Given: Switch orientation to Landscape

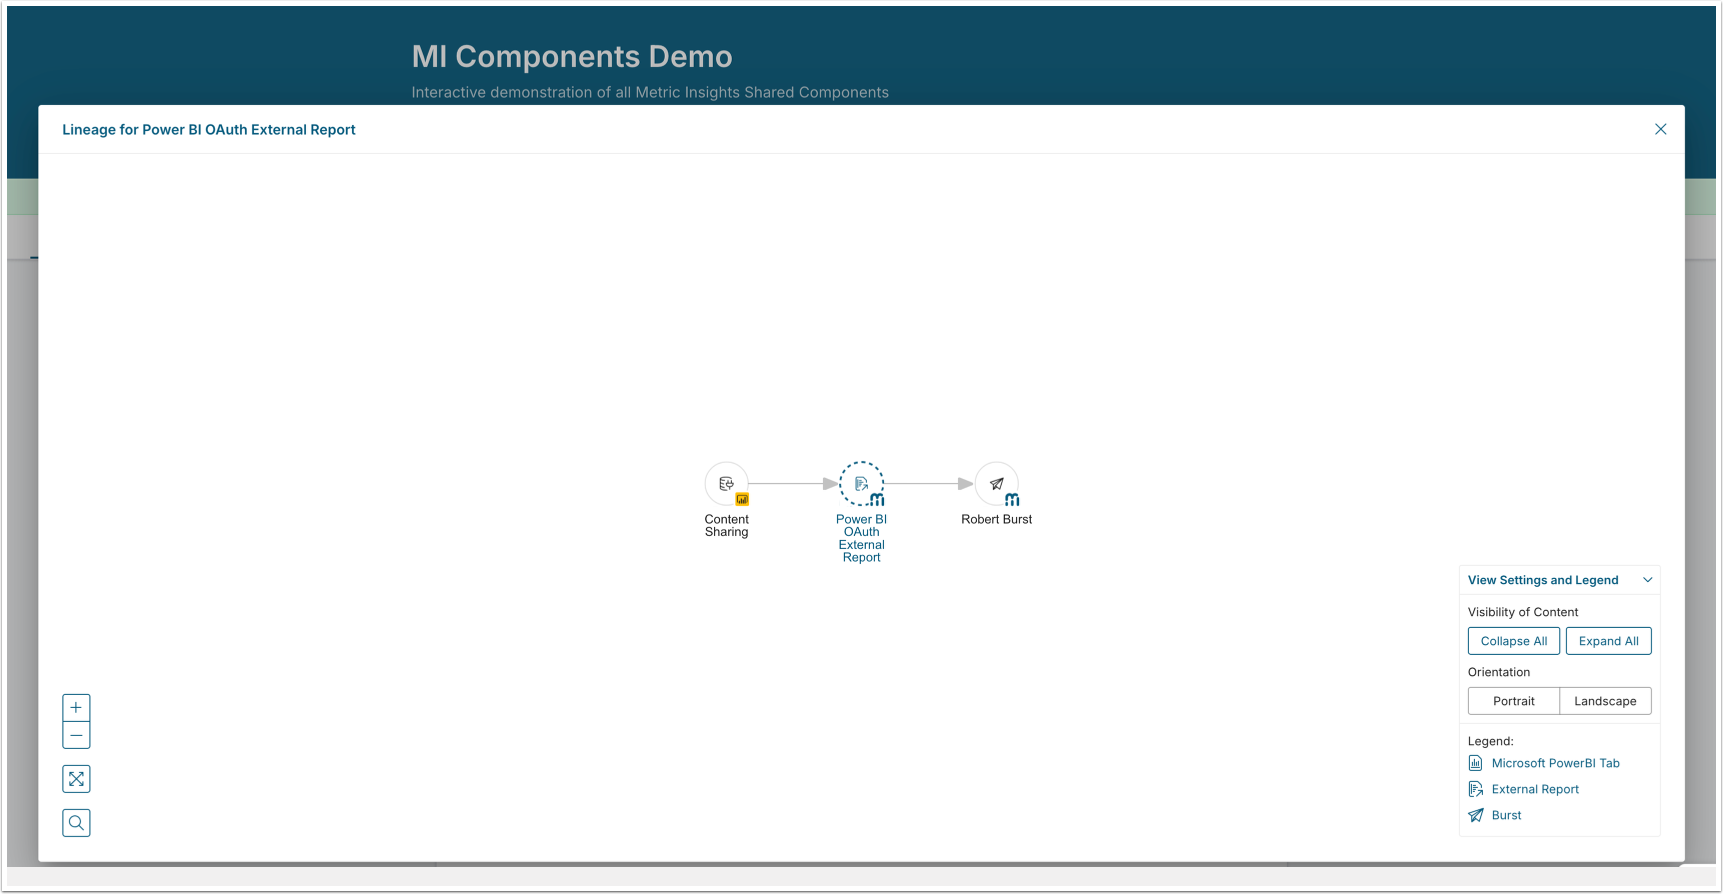Looking at the screenshot, I should 1605,701.
